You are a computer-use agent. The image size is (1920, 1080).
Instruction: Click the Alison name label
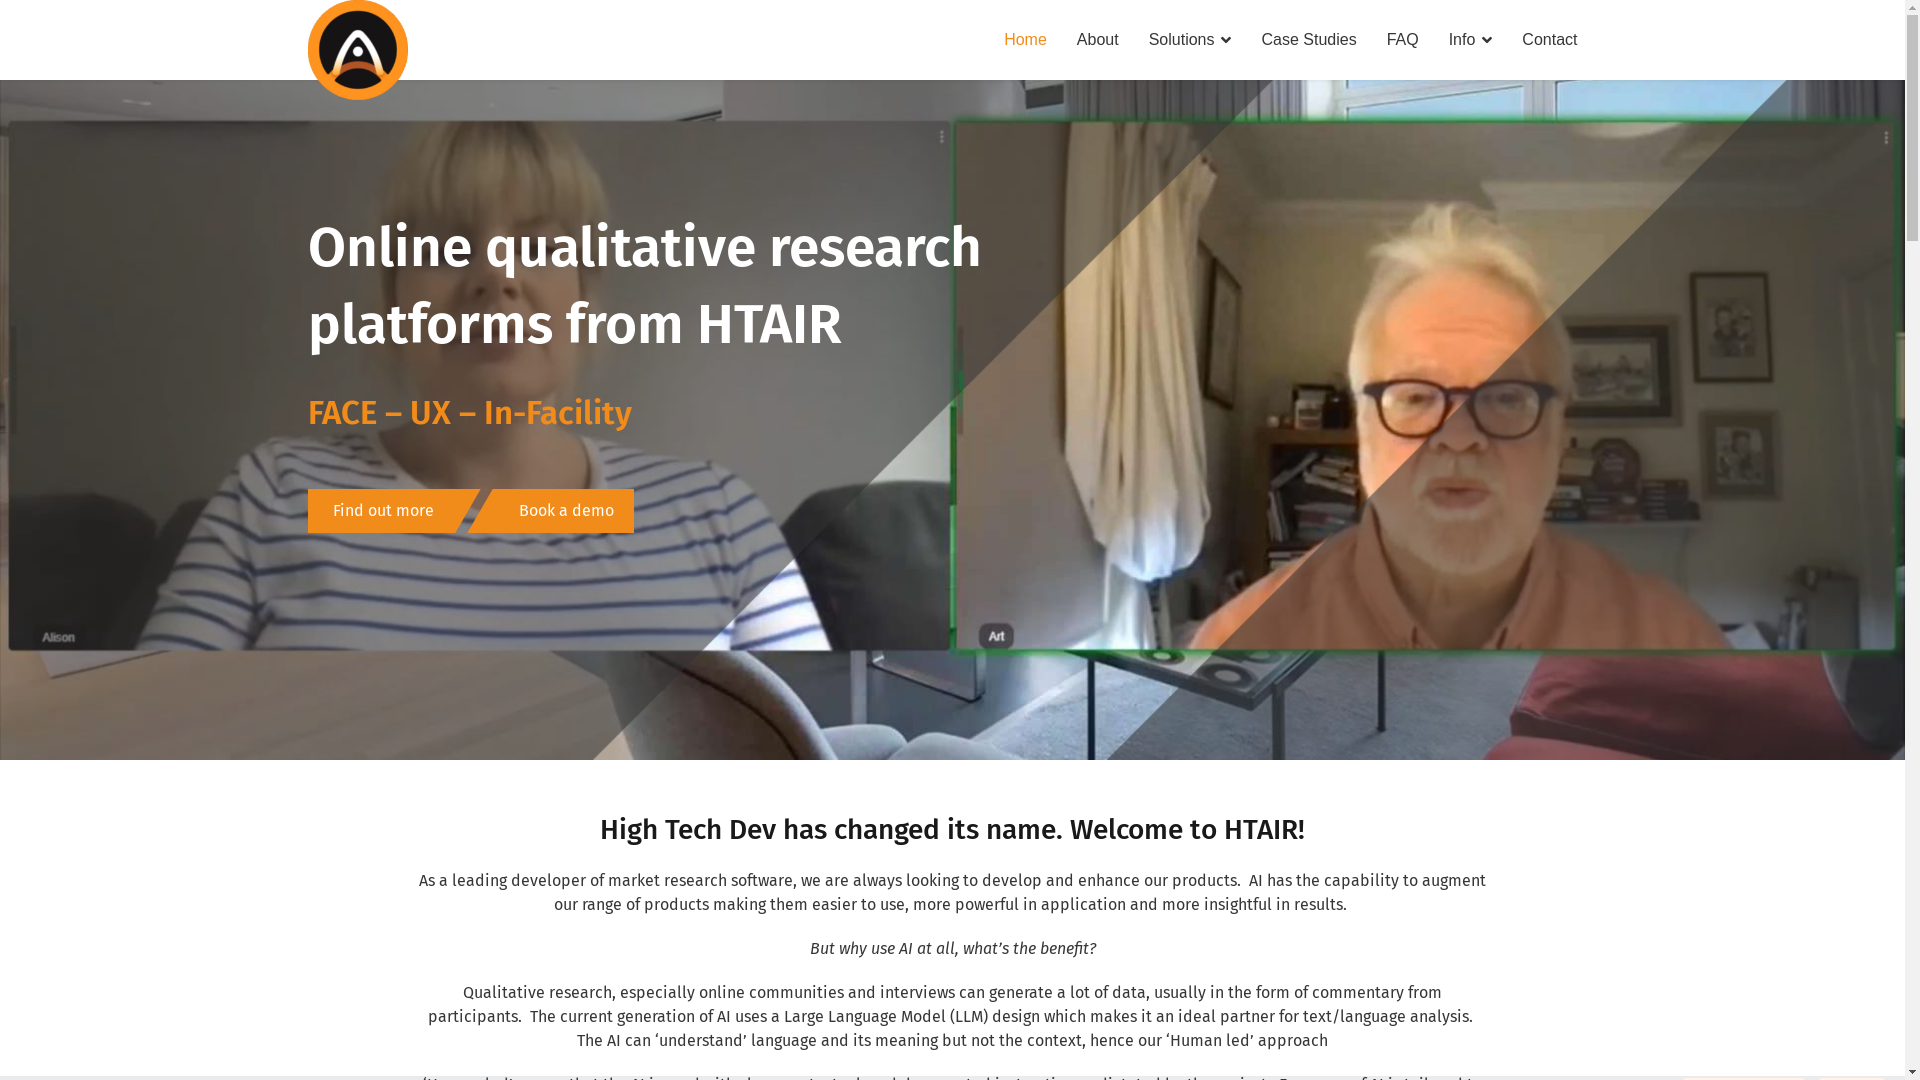(58, 637)
